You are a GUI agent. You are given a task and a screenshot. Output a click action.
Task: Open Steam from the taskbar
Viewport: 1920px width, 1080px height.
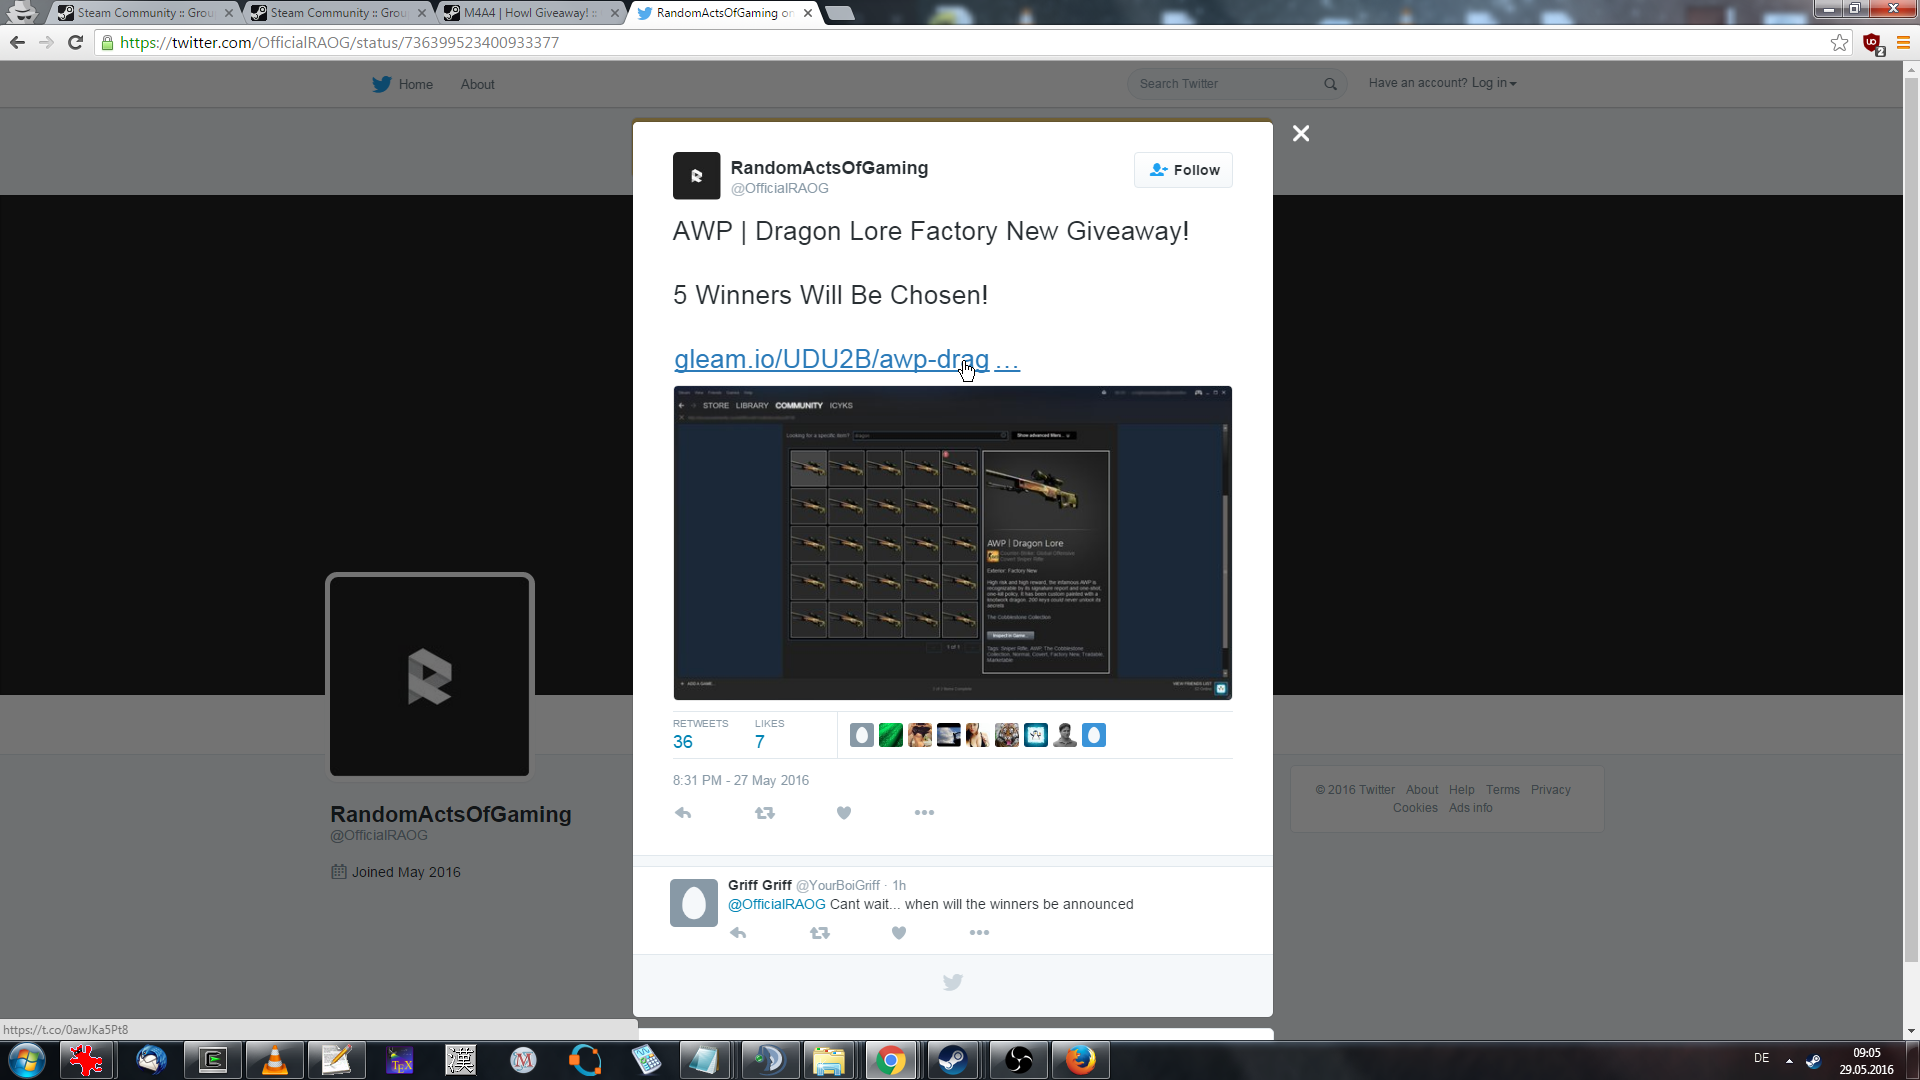pyautogui.click(x=952, y=1060)
